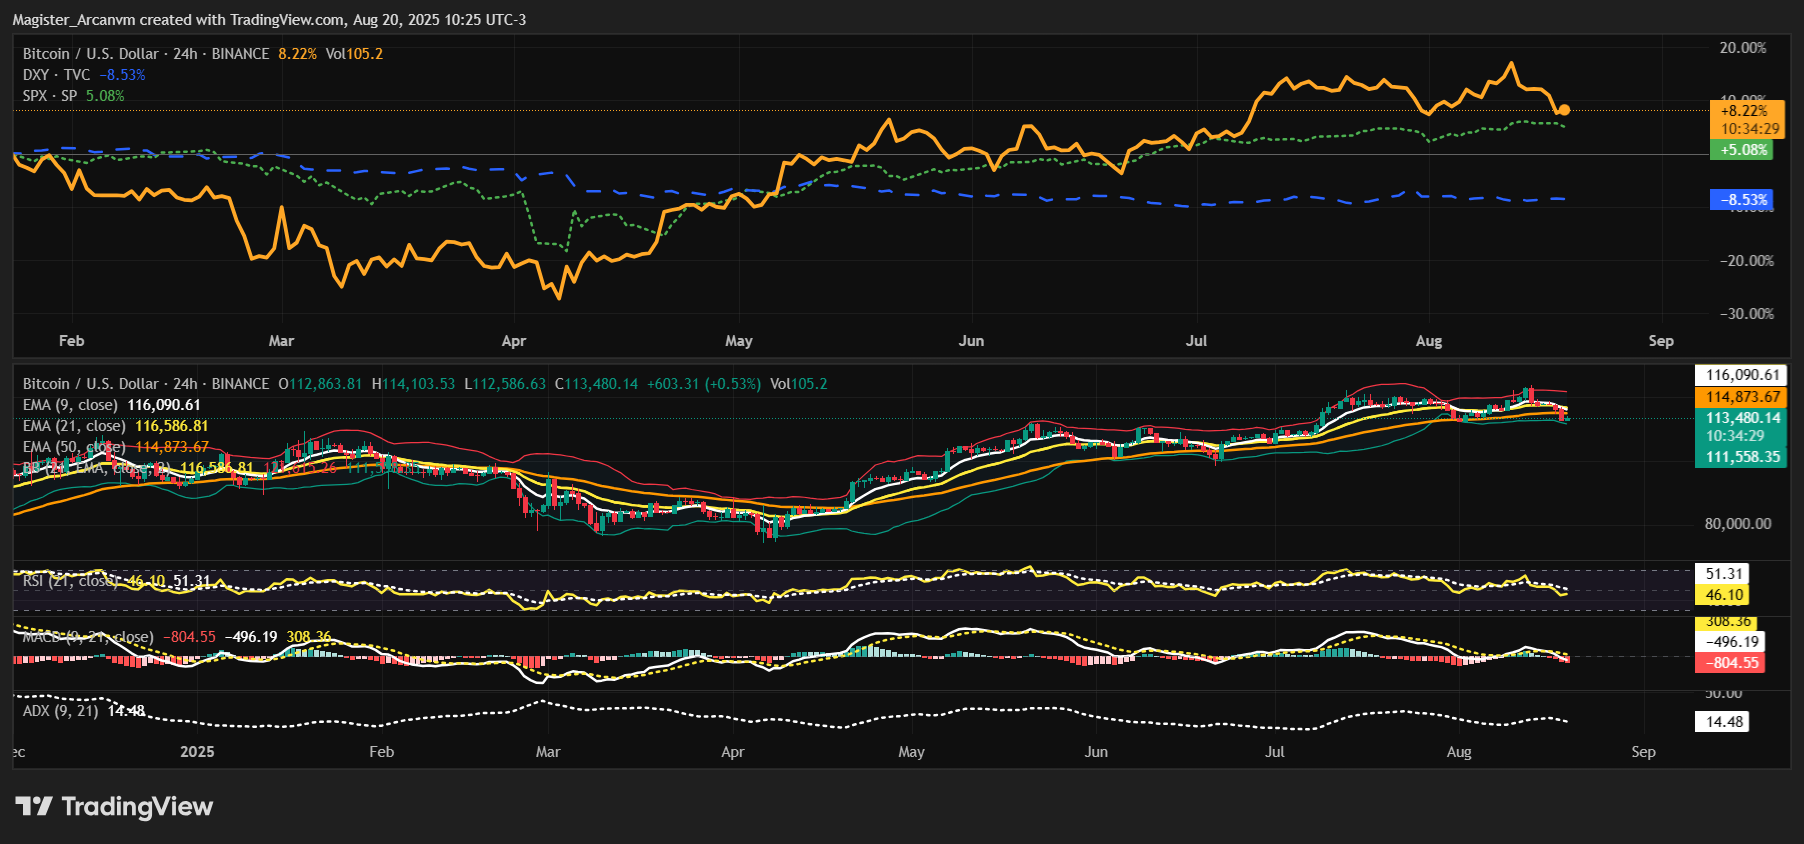Click the Bitcoin / U.S. Dollar title in the candlestick pane
This screenshot has height=844, width=1804.
point(146,384)
